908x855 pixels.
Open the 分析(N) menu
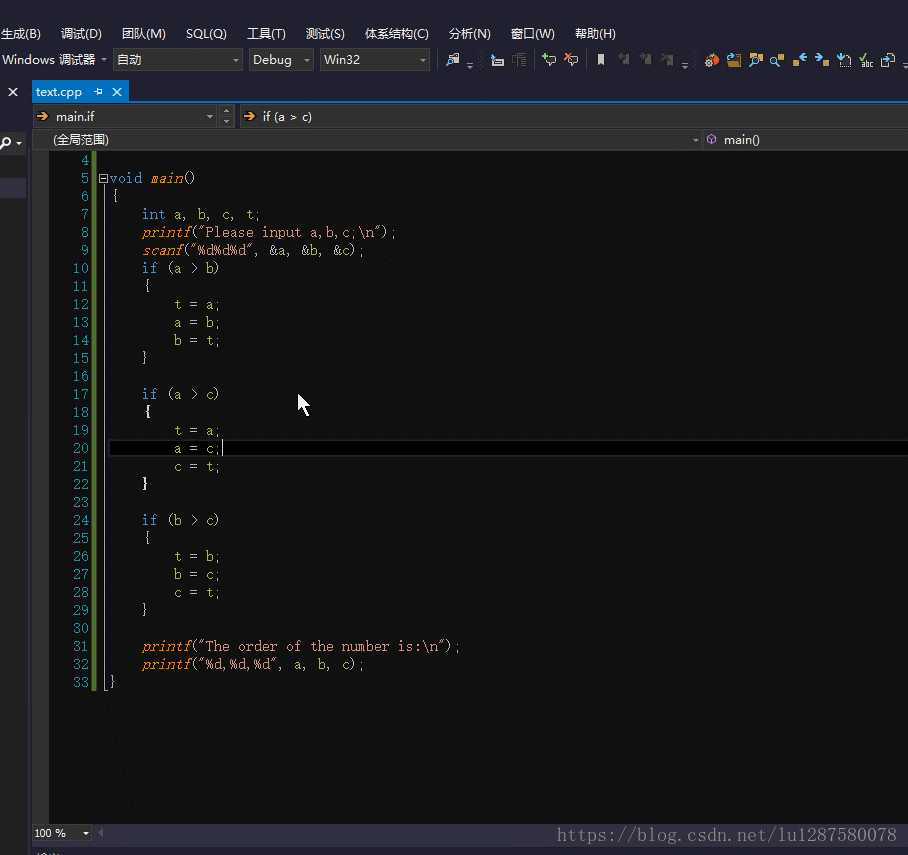(470, 34)
